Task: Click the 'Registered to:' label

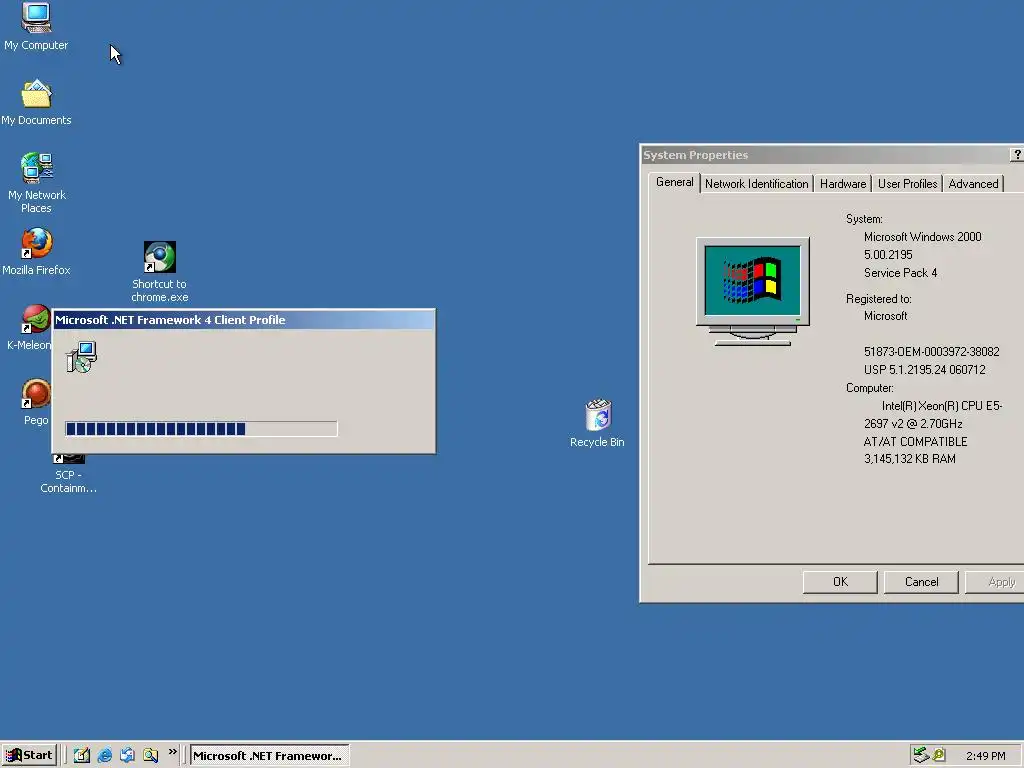Action: [x=878, y=299]
